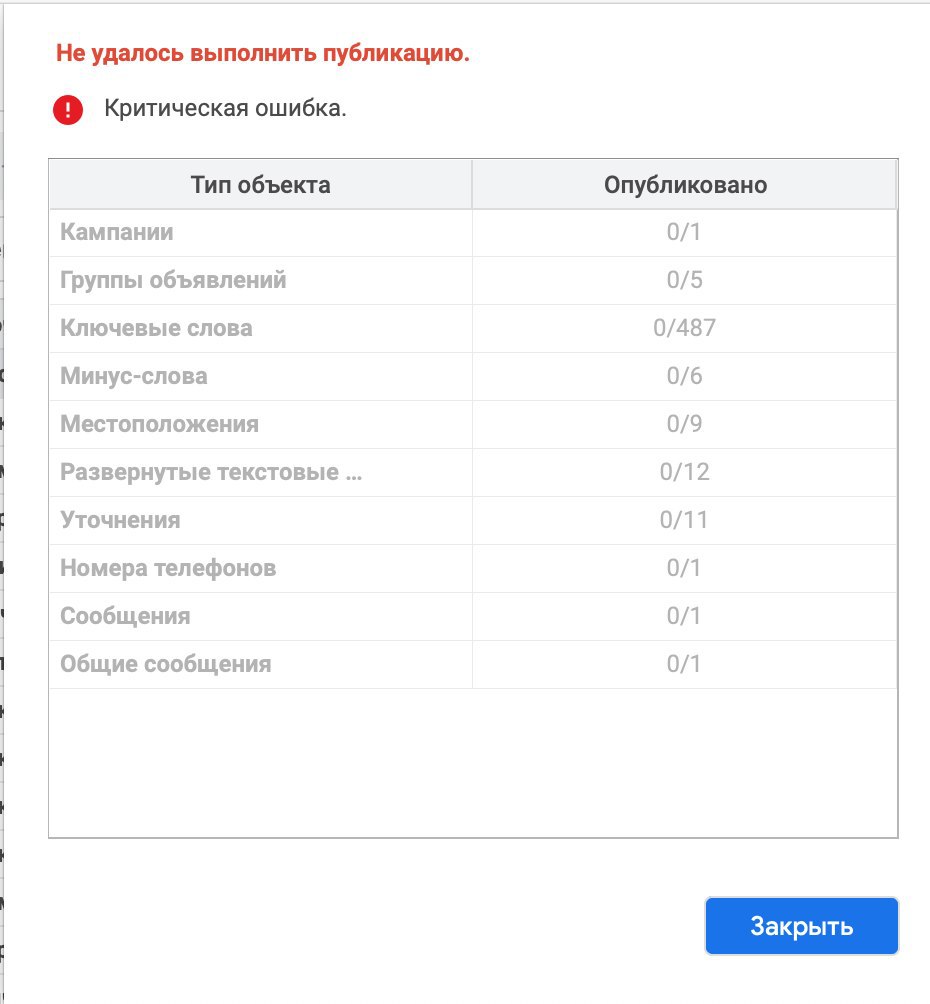
Task: Click the 0/487 published count cell
Action: click(x=684, y=328)
